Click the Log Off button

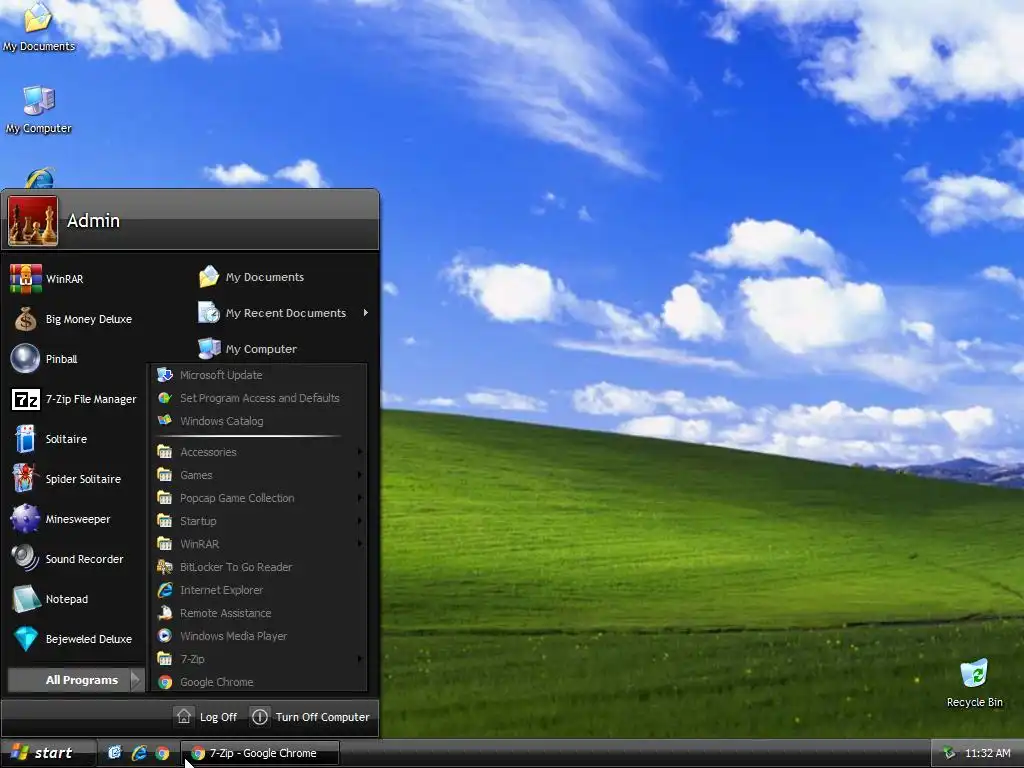pos(206,716)
